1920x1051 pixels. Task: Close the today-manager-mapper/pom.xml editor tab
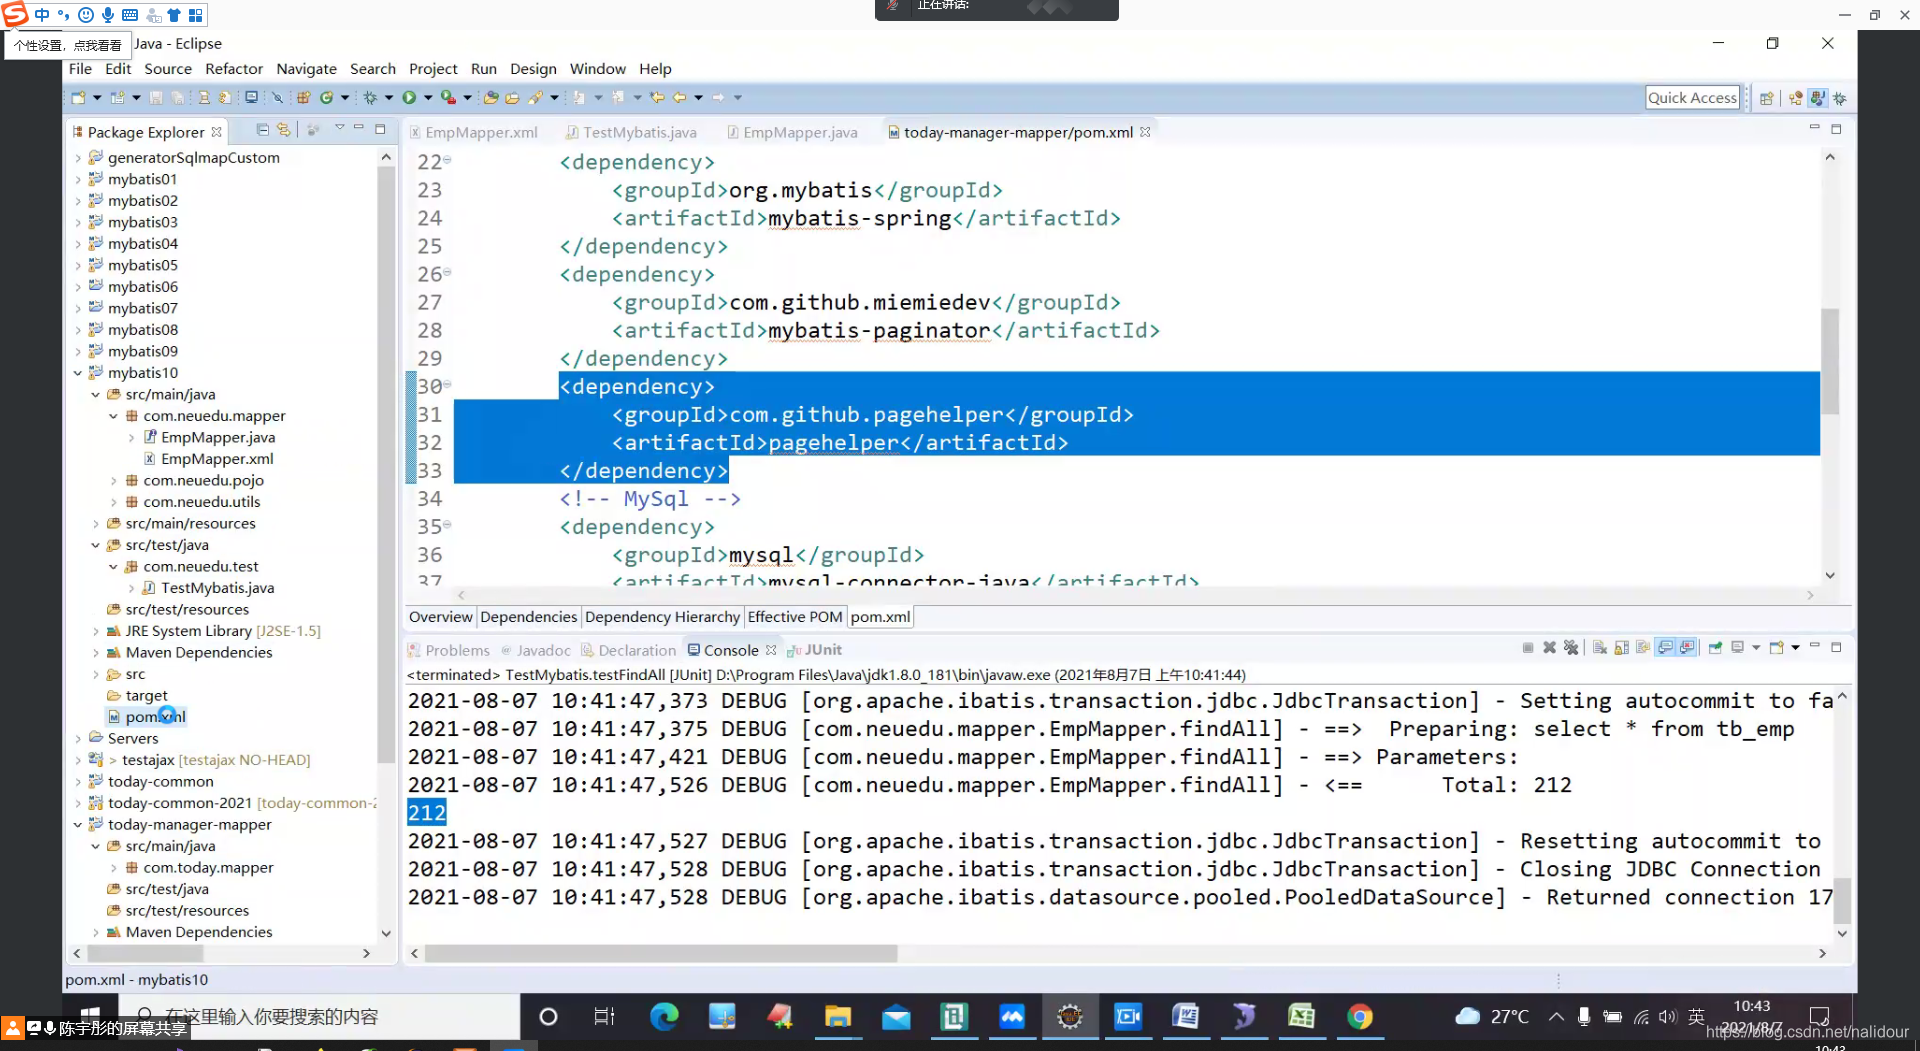click(1145, 132)
